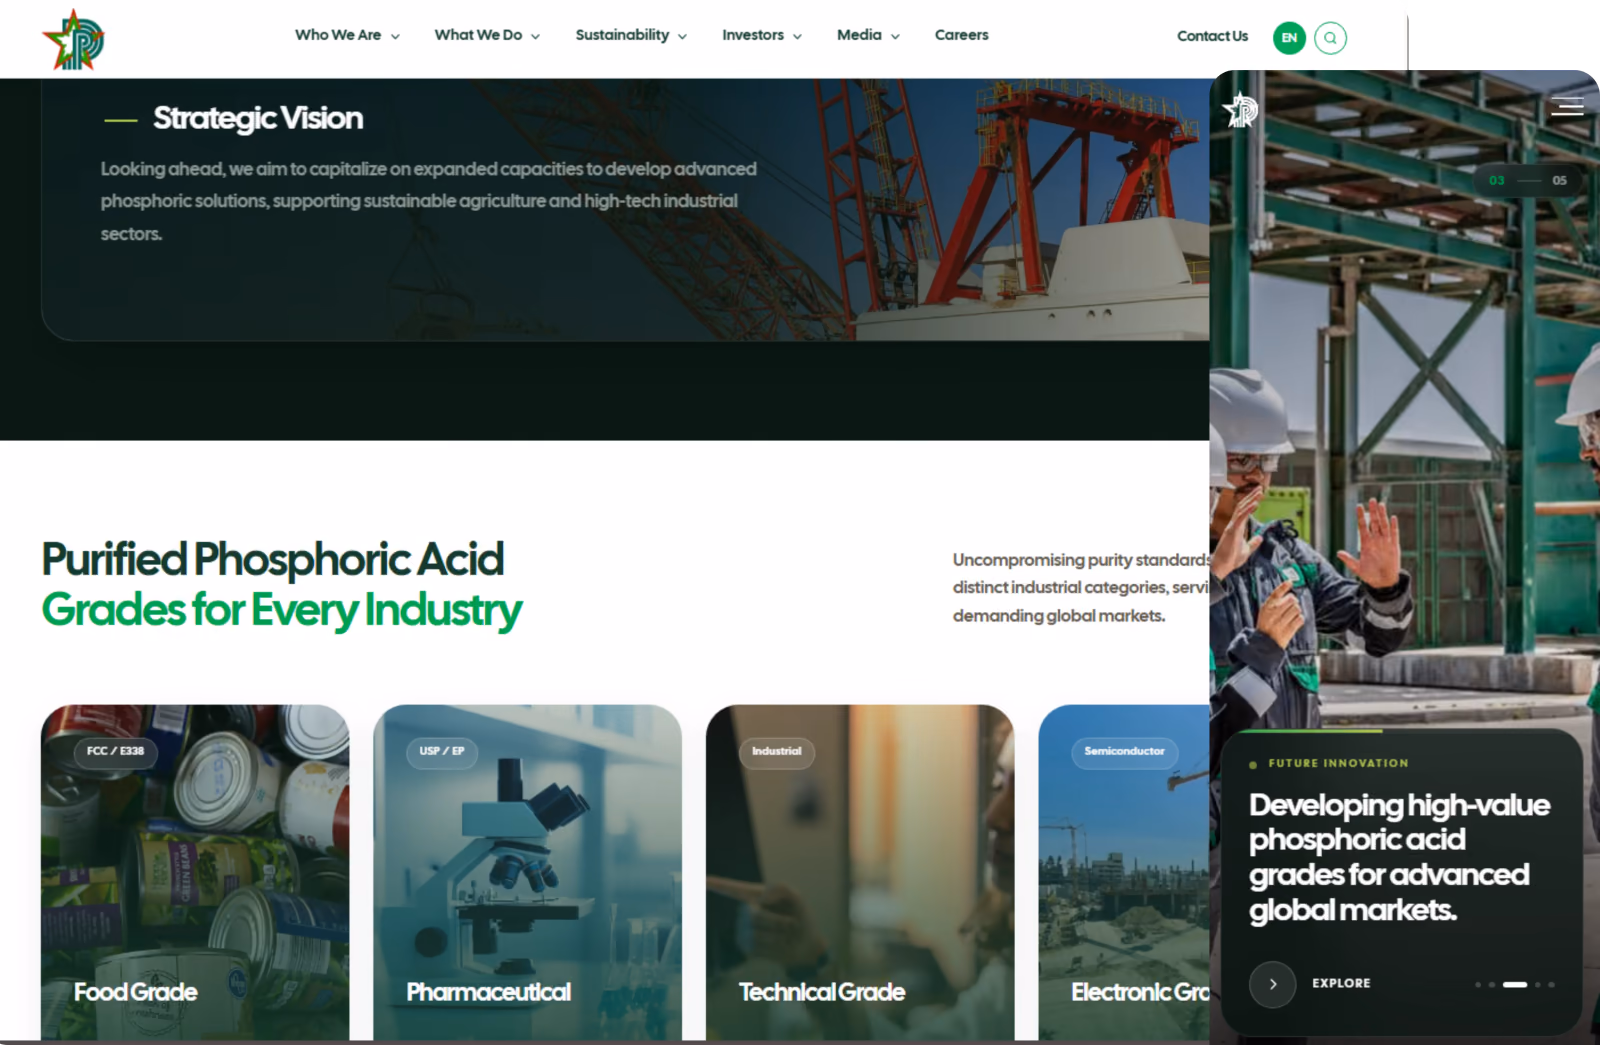This screenshot has height=1045, width=1600.
Task: Open the mobile hamburger menu icon
Action: 1567,106
